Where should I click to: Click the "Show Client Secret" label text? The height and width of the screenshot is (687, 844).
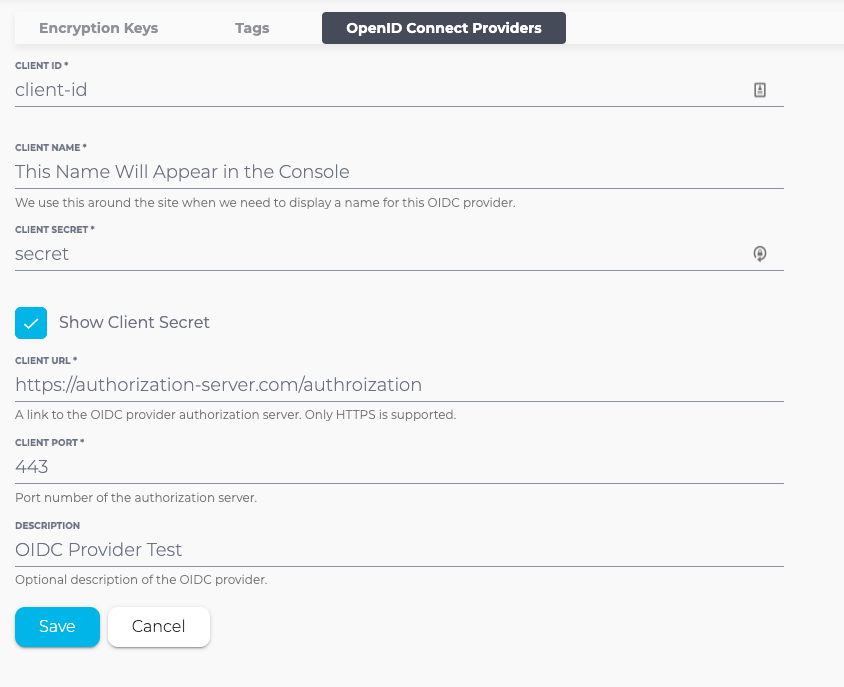pyautogui.click(x=134, y=323)
